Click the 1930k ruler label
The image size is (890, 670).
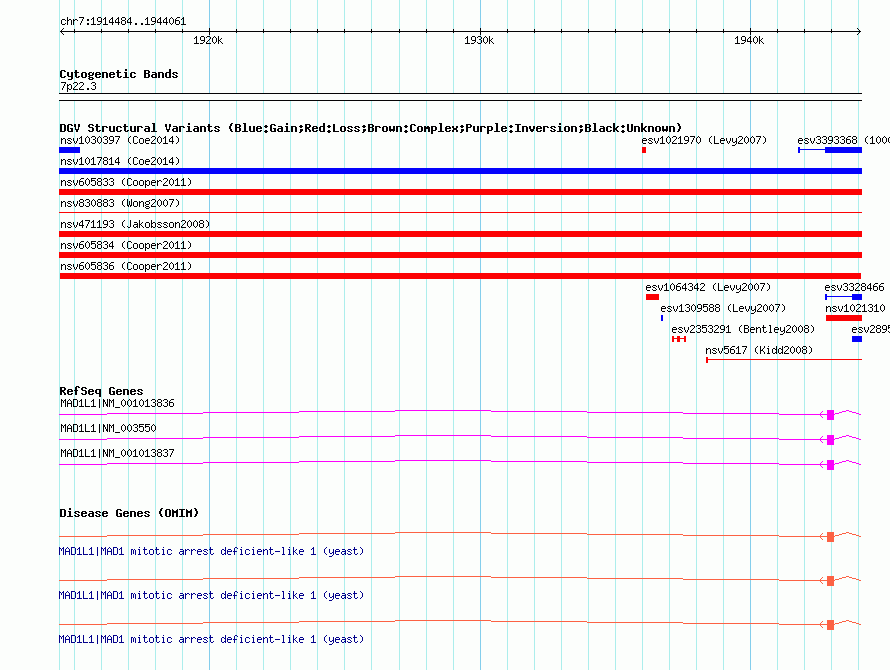click(479, 40)
